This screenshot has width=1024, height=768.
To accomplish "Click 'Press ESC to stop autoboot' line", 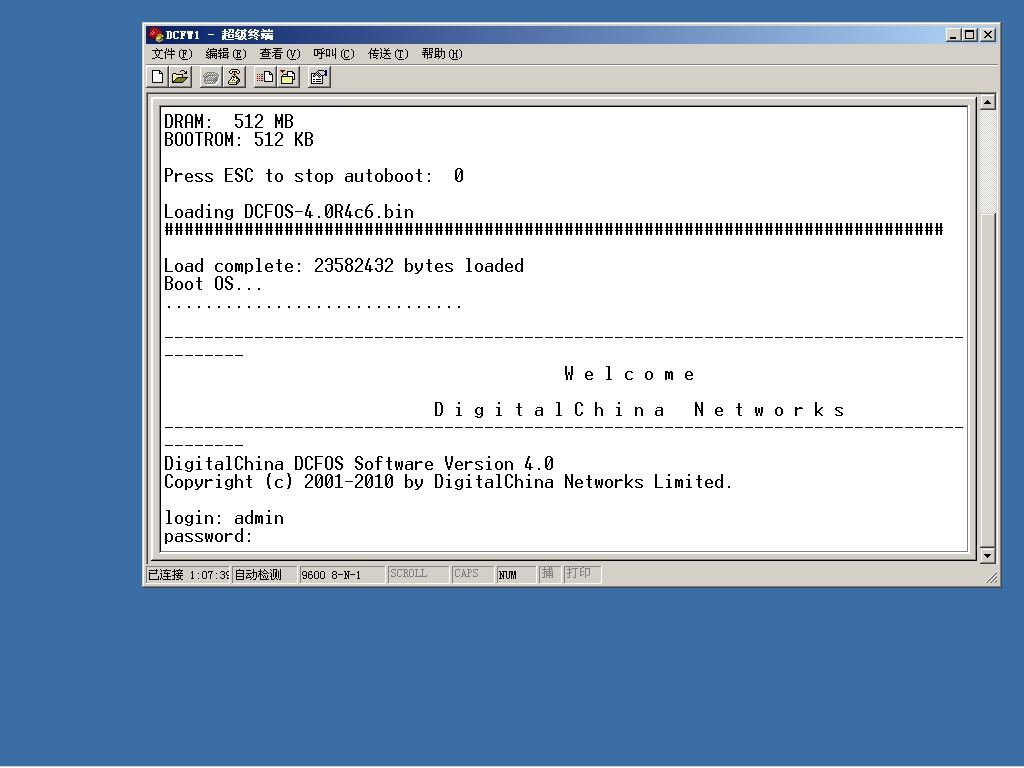I will coord(313,176).
